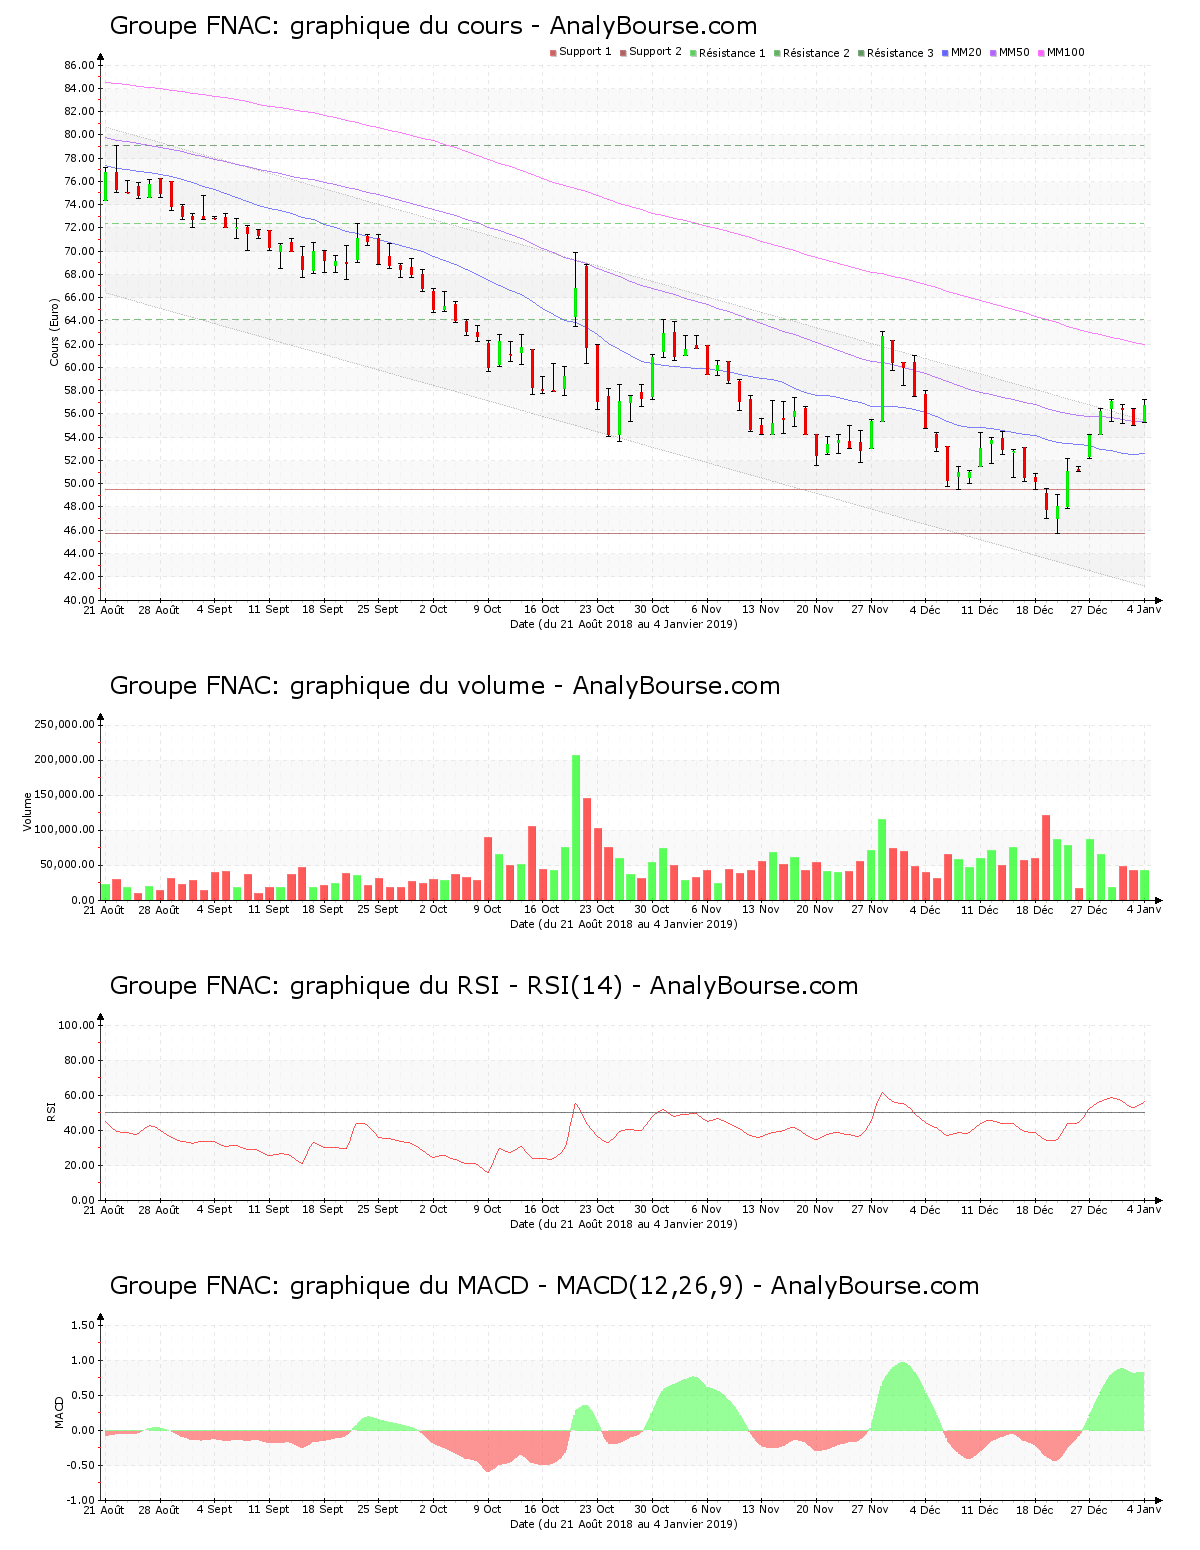Click the 250,000.00 volume axis label
The image size is (1200, 1550).
(64, 725)
